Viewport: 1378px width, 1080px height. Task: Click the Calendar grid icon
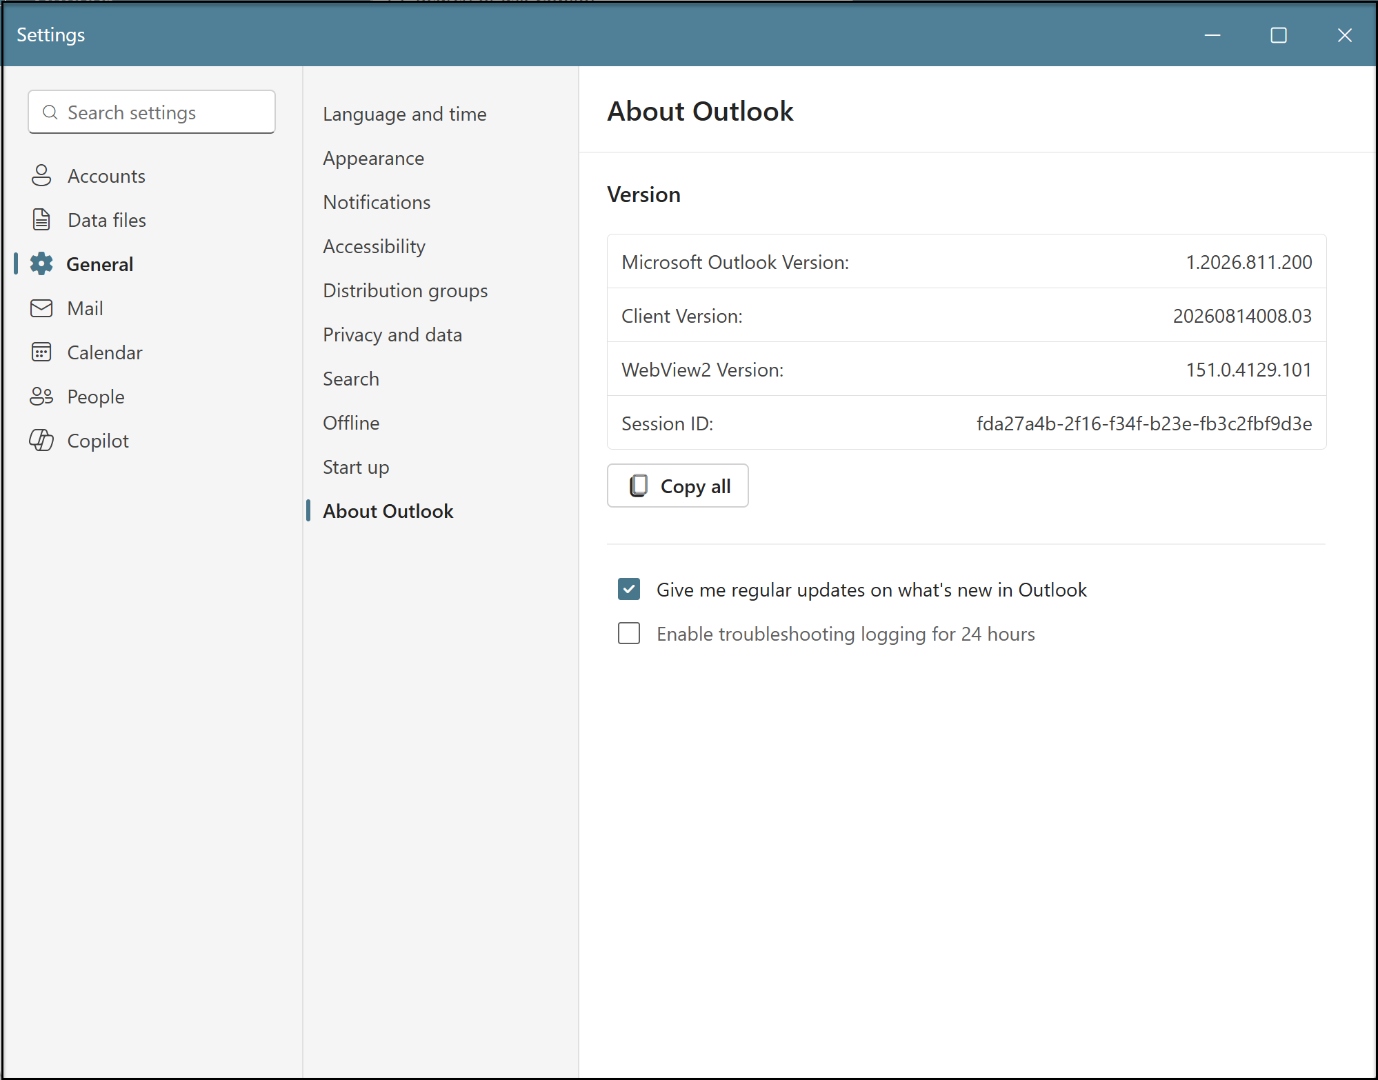[41, 352]
